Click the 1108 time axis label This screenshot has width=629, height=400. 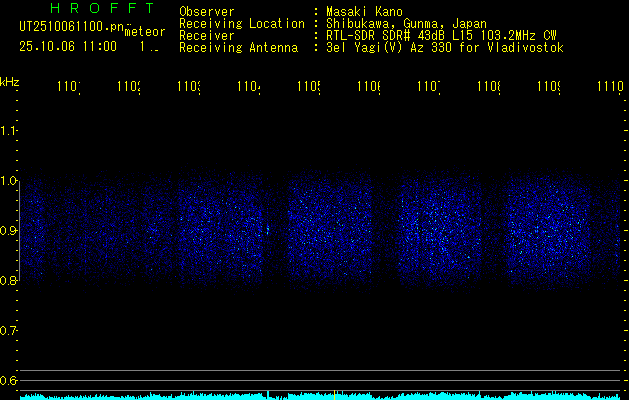[489, 86]
